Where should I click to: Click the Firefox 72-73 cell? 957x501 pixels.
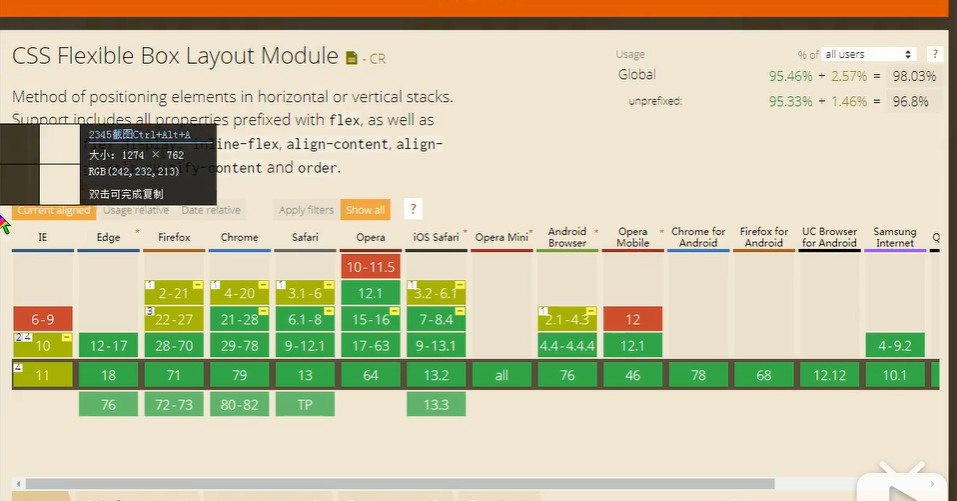point(174,405)
